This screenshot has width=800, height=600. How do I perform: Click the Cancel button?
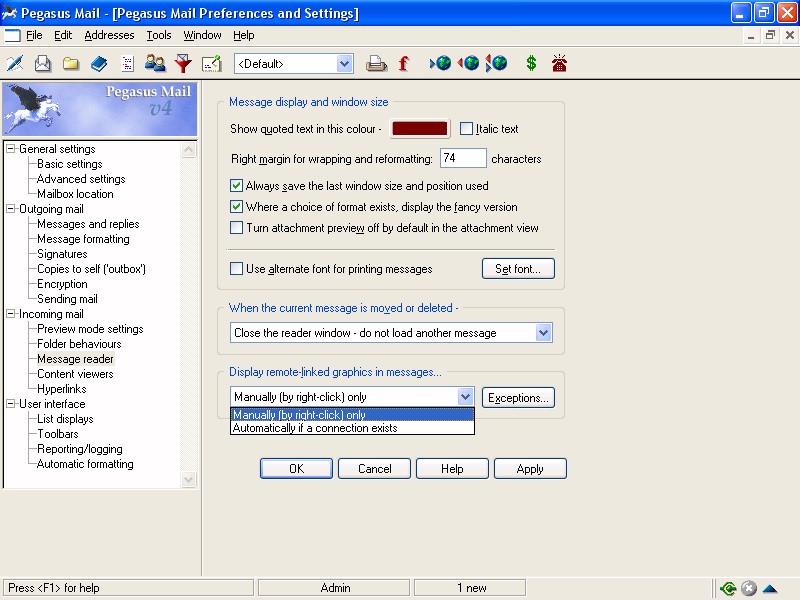[x=374, y=468]
